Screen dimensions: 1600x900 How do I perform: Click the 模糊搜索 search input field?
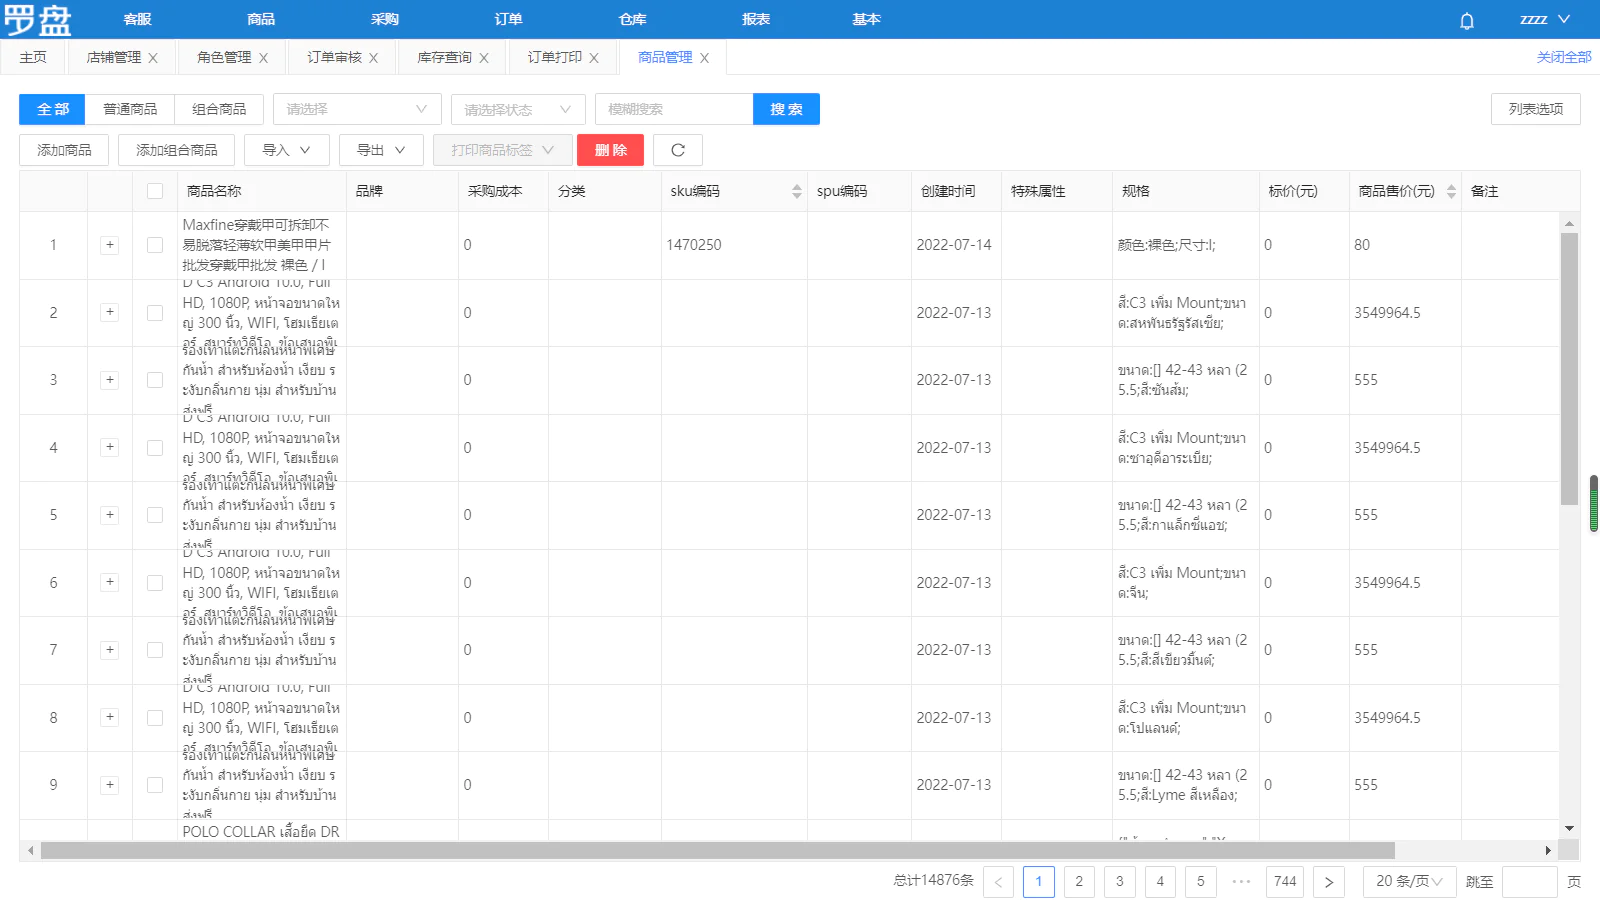pos(673,109)
